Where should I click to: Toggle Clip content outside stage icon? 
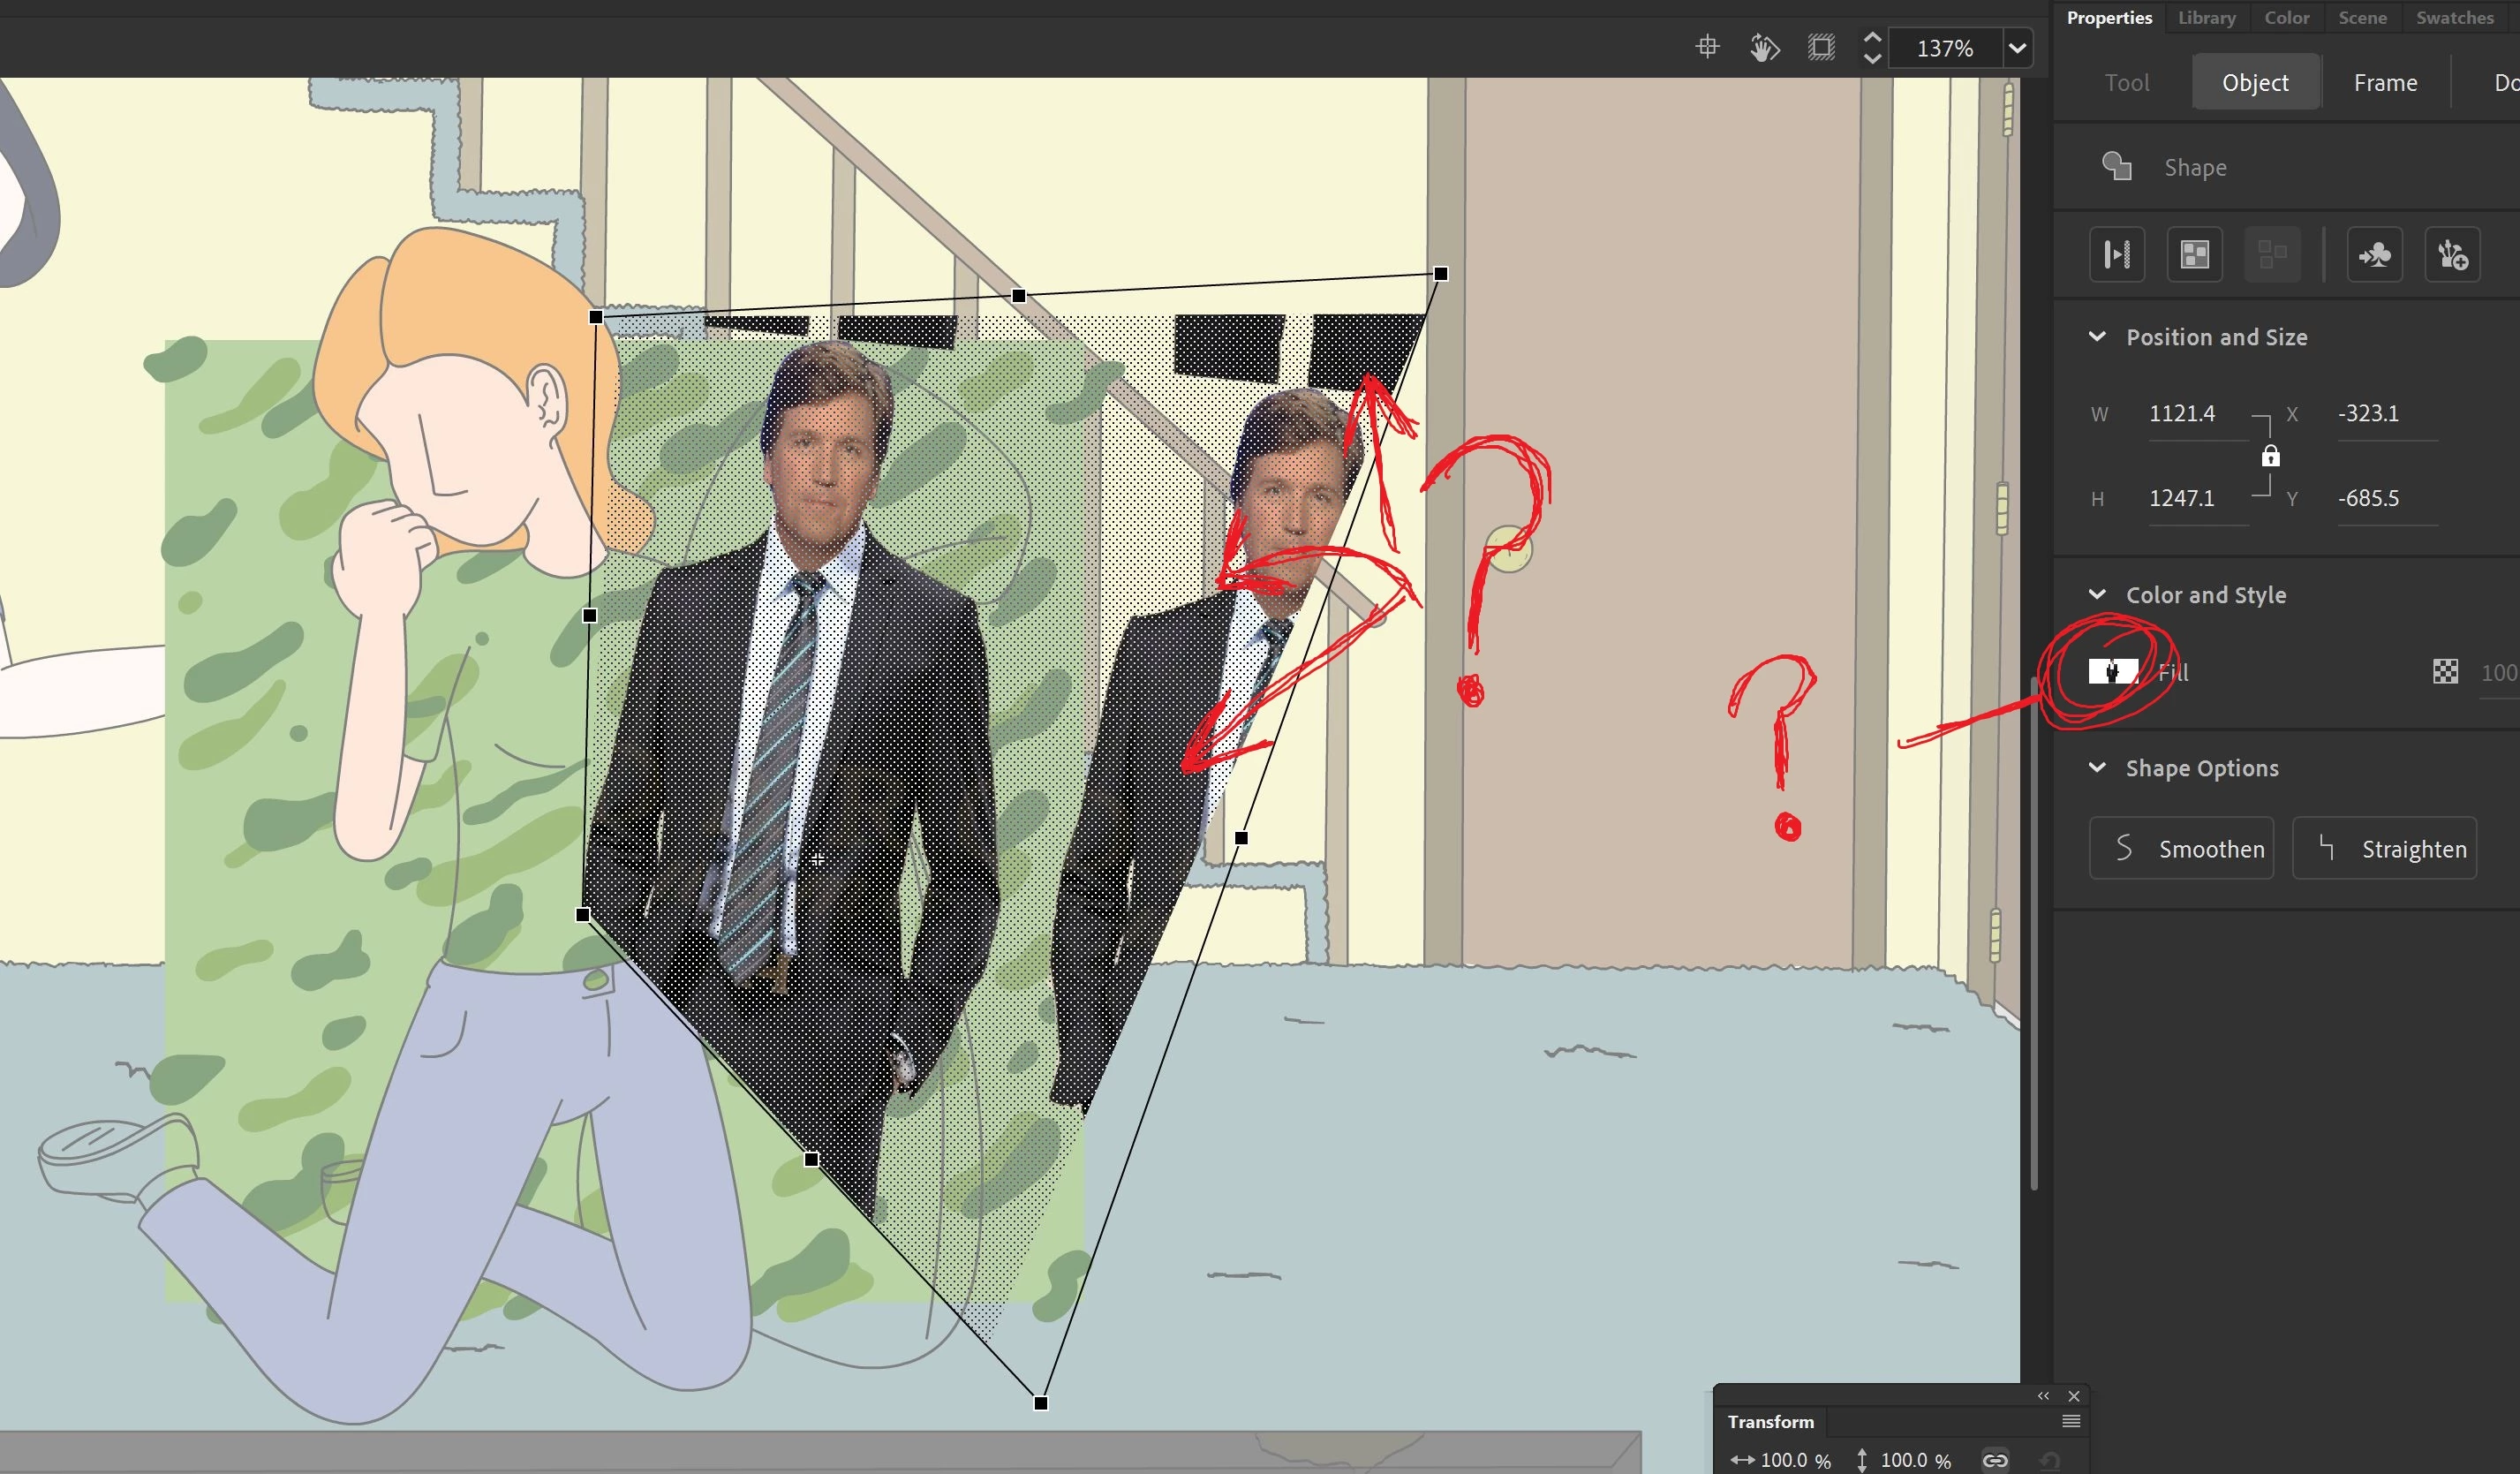pyautogui.click(x=1821, y=47)
